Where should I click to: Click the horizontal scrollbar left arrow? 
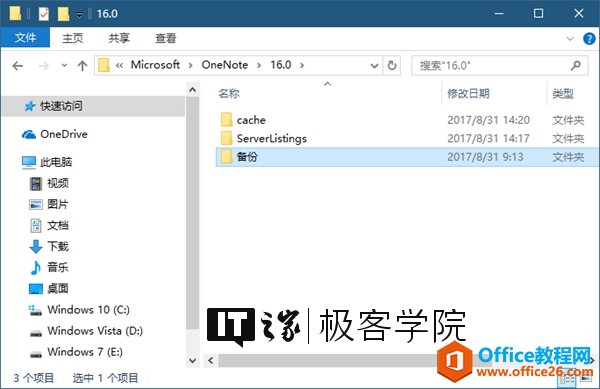pos(211,360)
